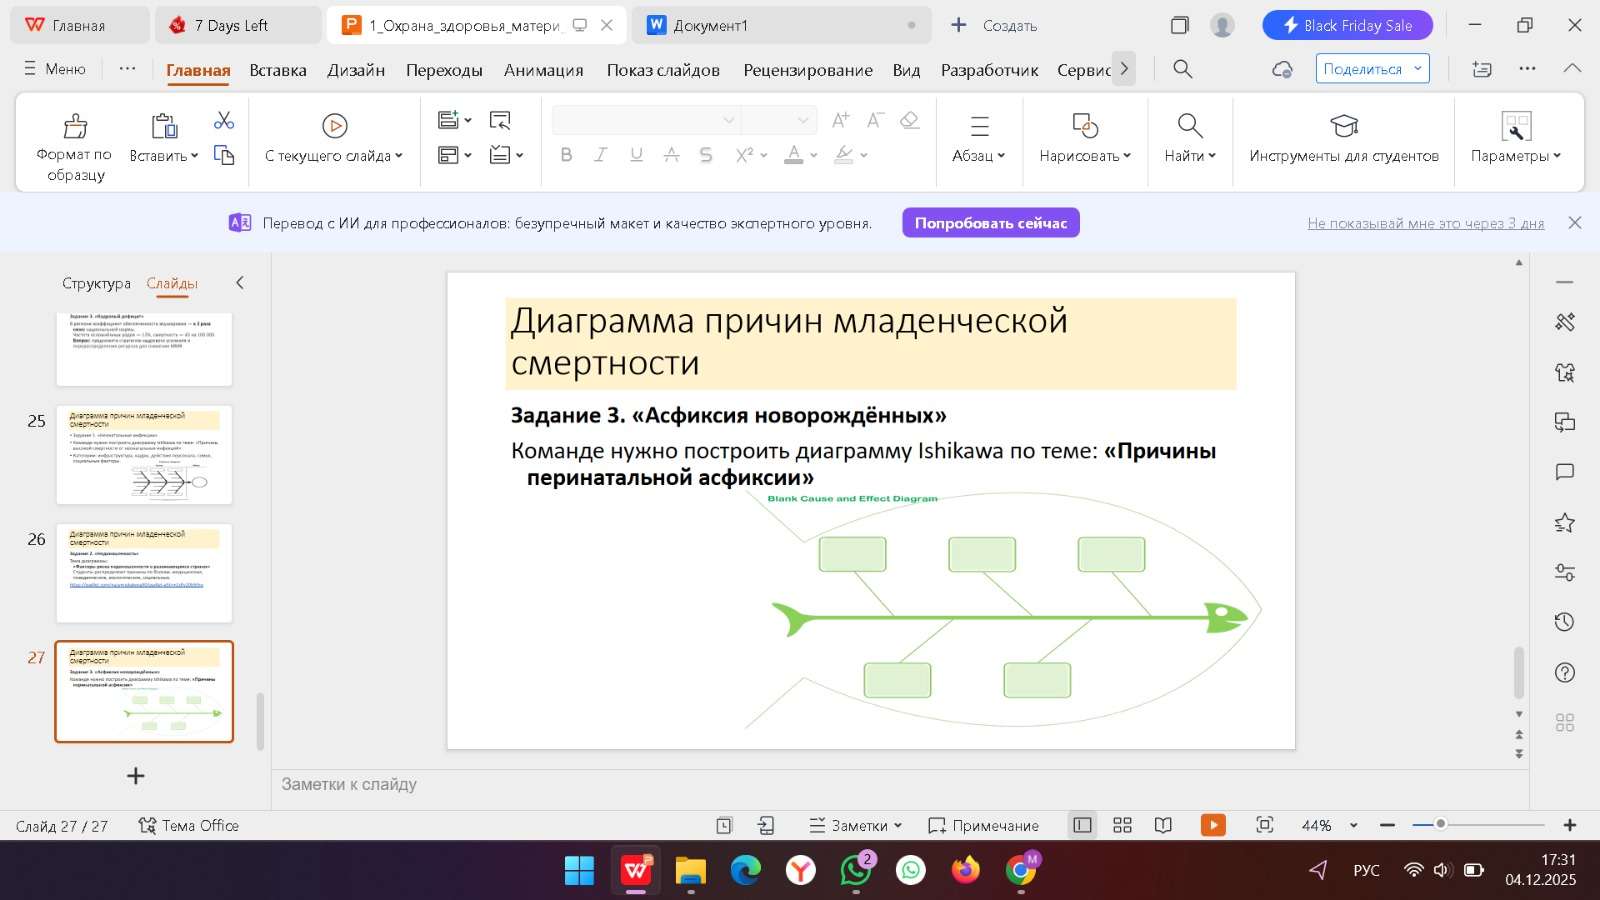The height and width of the screenshot is (900, 1600).
Task: Toggle normal view mode in status bar
Action: [1082, 825]
